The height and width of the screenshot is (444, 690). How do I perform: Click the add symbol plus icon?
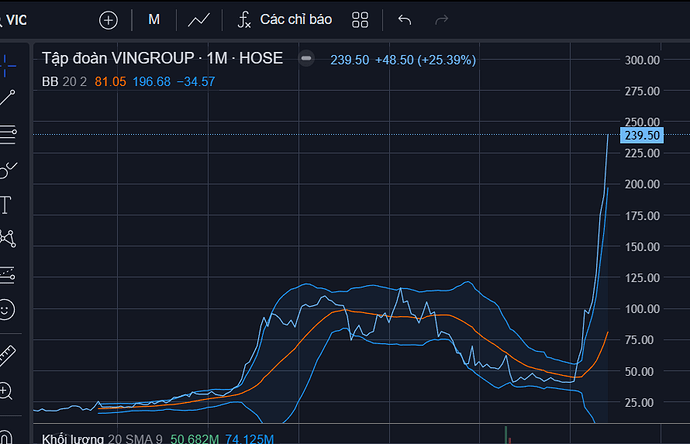108,20
